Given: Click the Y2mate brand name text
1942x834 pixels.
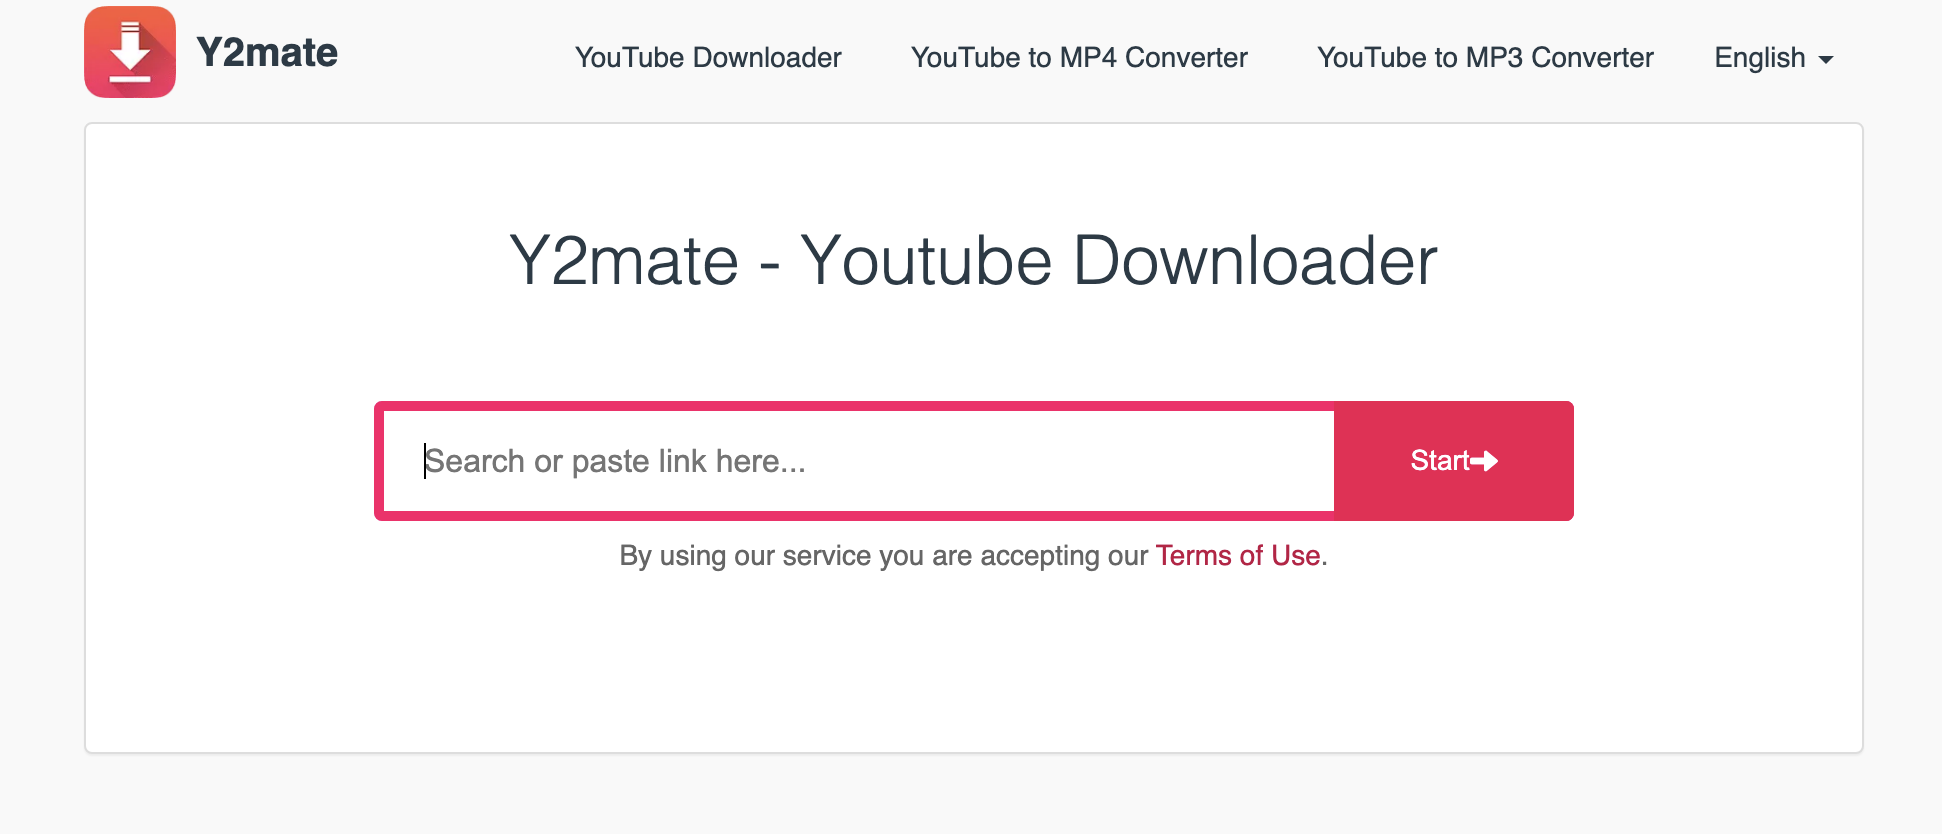Looking at the screenshot, I should tap(267, 52).
